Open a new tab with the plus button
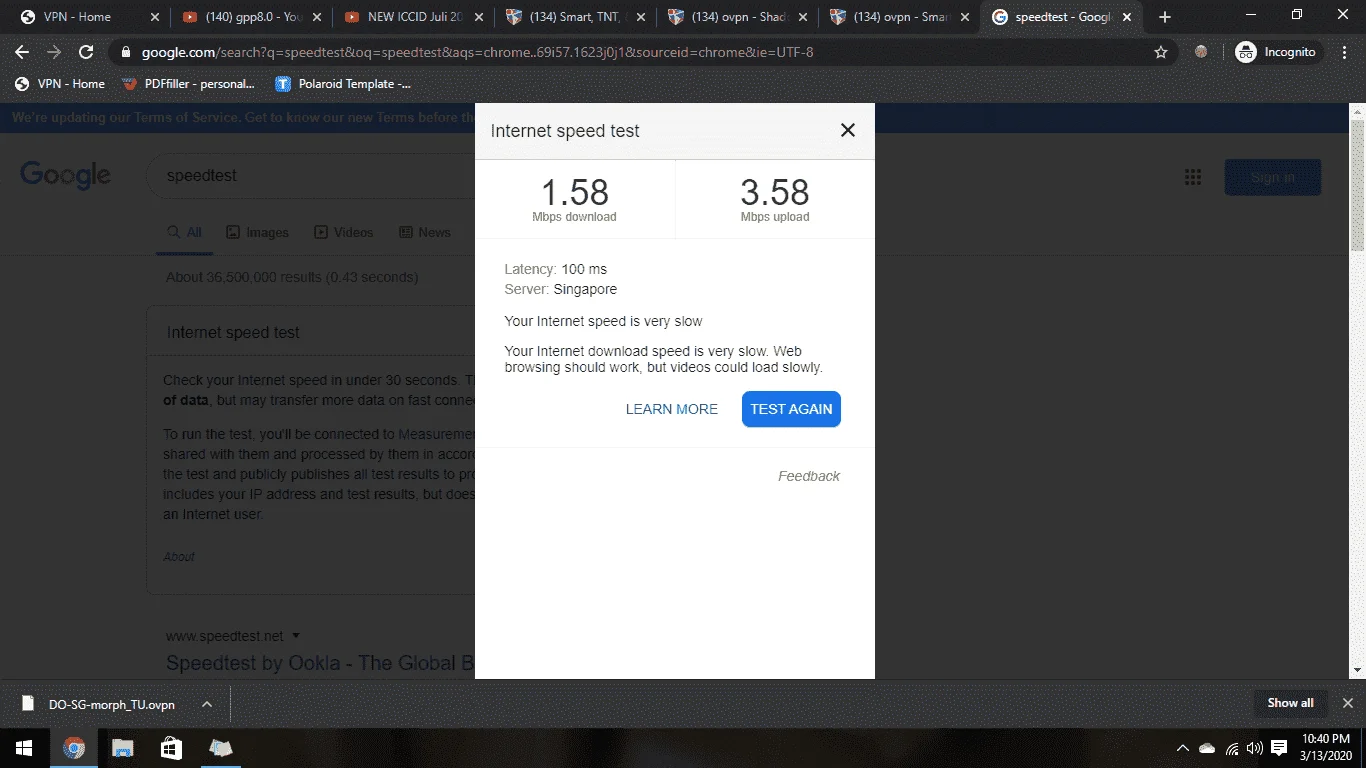The image size is (1366, 768). [x=1164, y=17]
